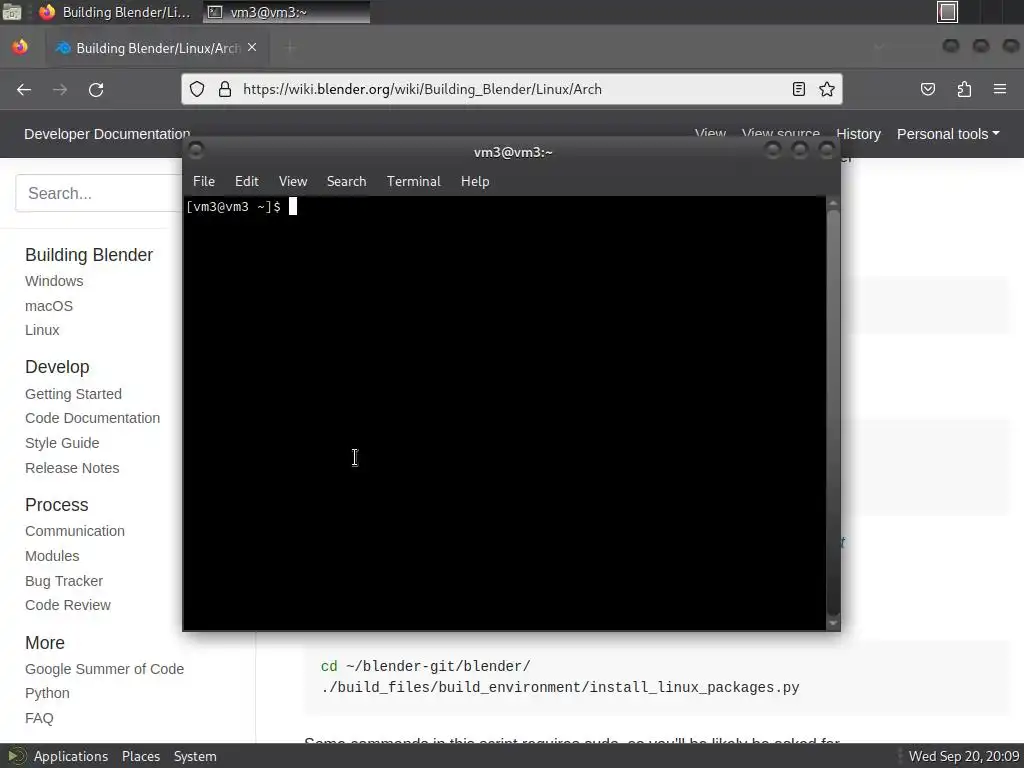Image resolution: width=1024 pixels, height=768 pixels.
Task: Open list all tabs dropdown arrow
Action: [x=878, y=47]
